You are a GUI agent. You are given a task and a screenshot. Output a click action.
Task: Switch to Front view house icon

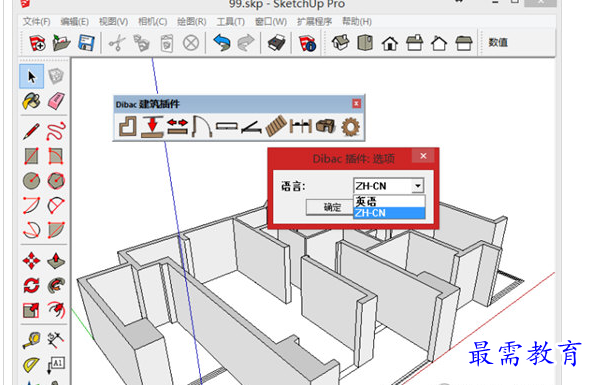(x=390, y=43)
